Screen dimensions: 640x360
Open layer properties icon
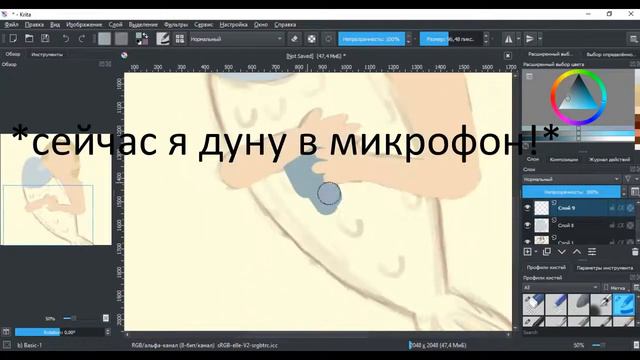(592, 252)
